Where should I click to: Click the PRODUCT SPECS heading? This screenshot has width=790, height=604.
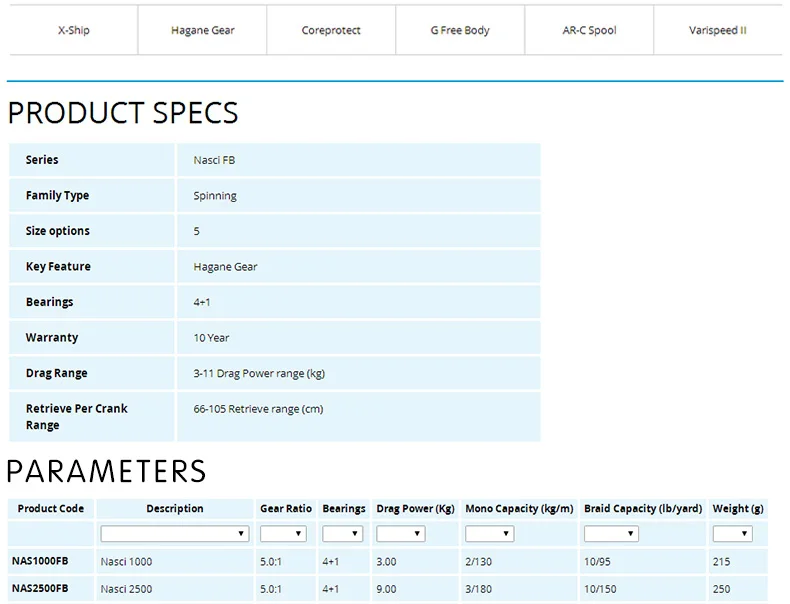123,112
